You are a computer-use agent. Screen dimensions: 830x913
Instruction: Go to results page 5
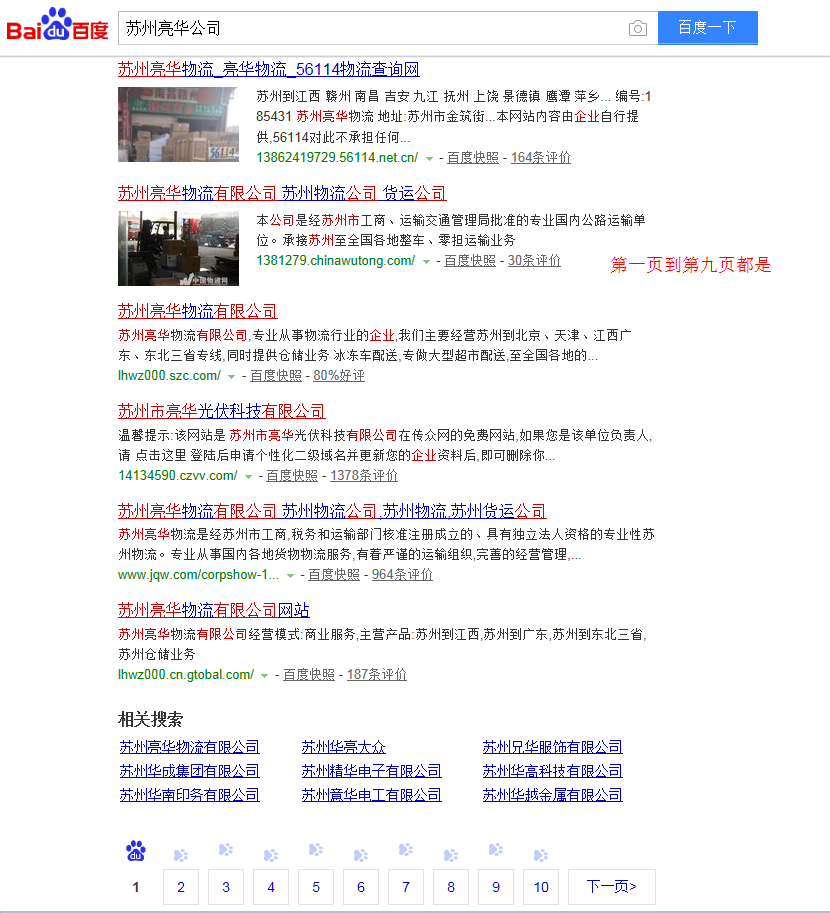tap(316, 887)
